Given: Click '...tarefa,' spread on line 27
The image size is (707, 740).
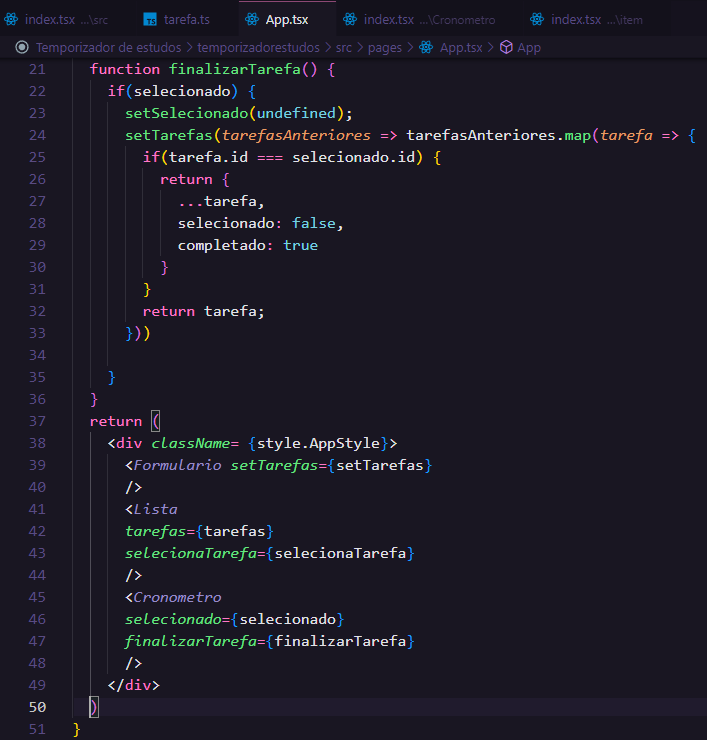Looking at the screenshot, I should 221,202.
